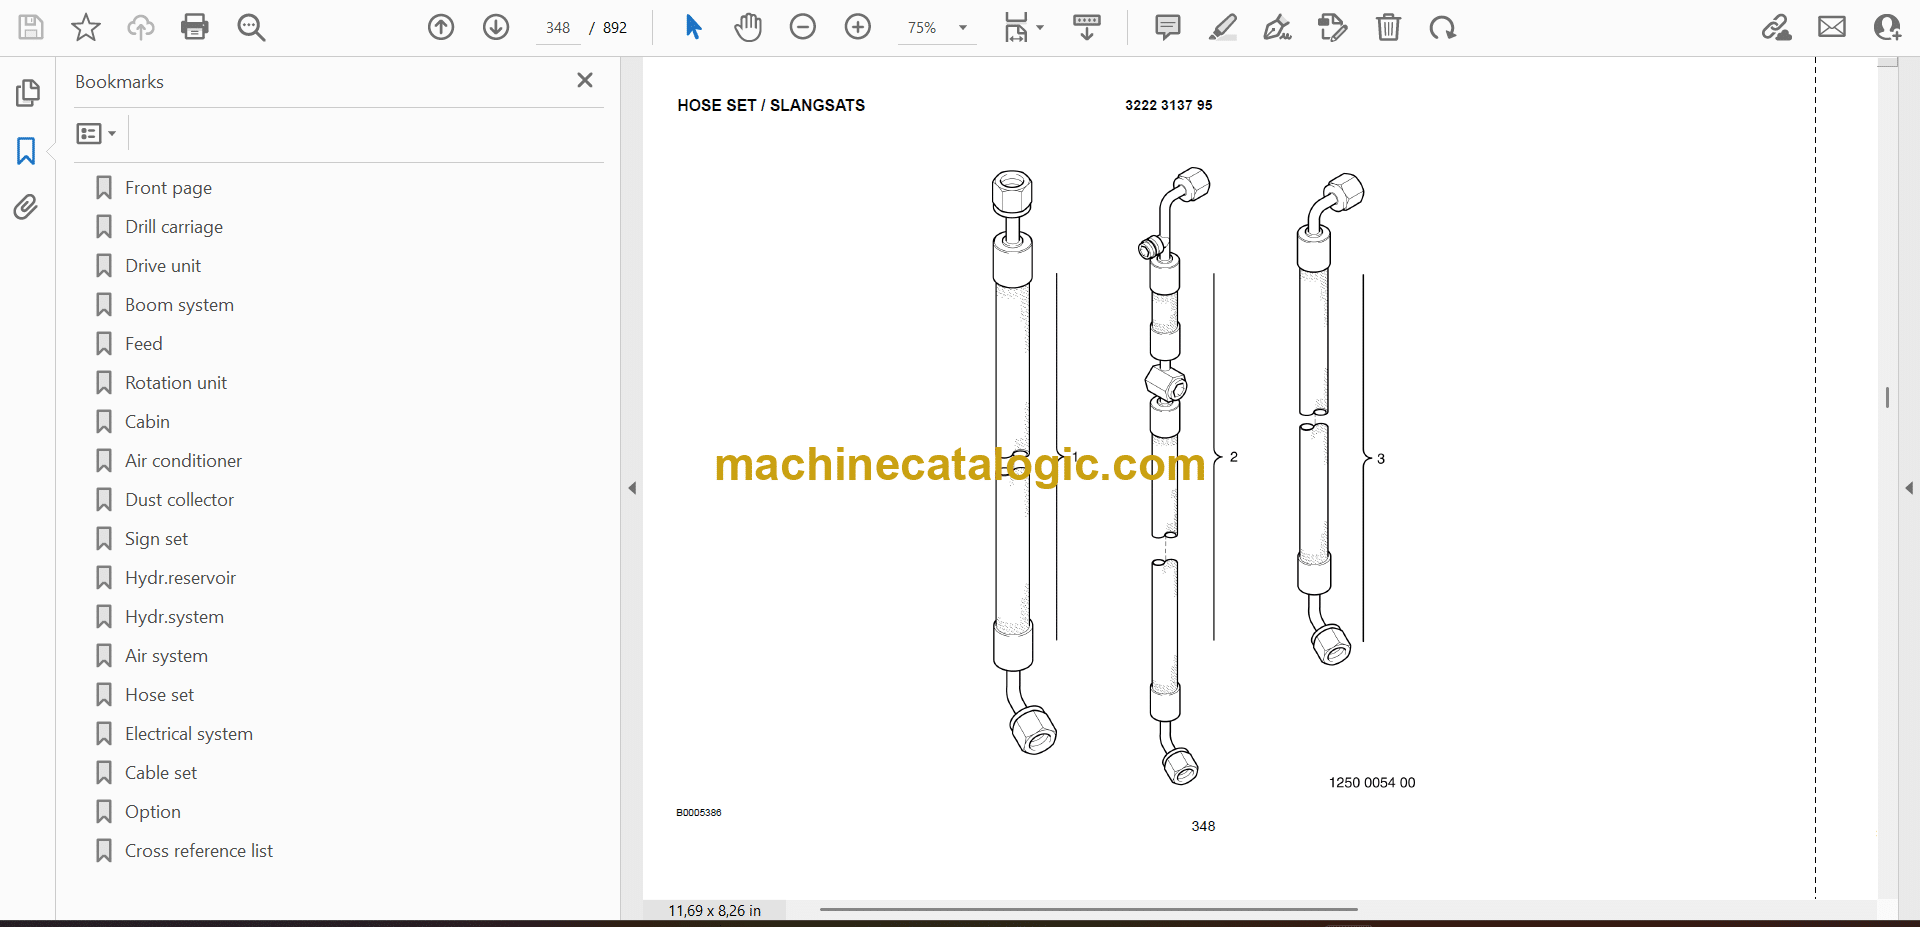This screenshot has width=1920, height=927.
Task: Jump to the Electrical system bookmark
Action: (188, 734)
